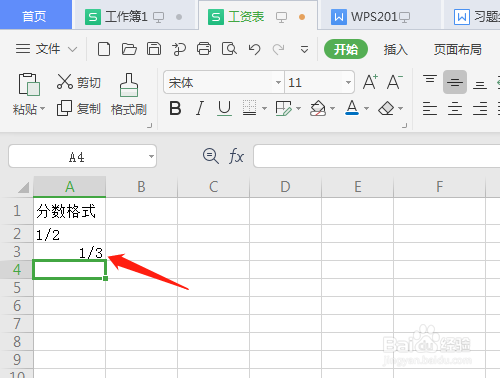Toggle middle vertical alignment

tap(455, 82)
